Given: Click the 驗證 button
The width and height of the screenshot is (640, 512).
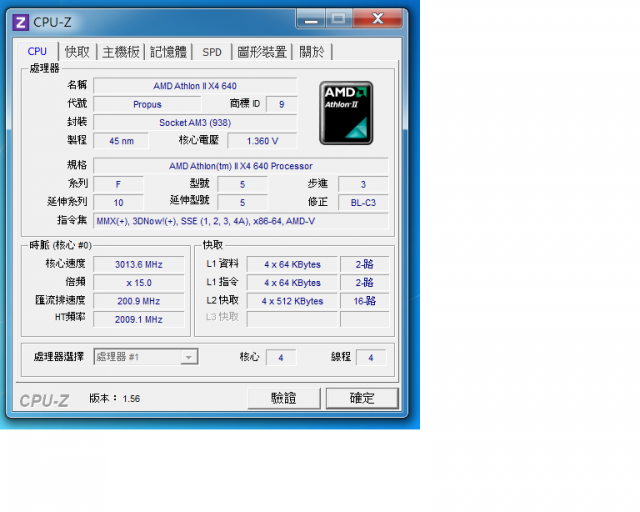Looking at the screenshot, I should (x=284, y=398).
